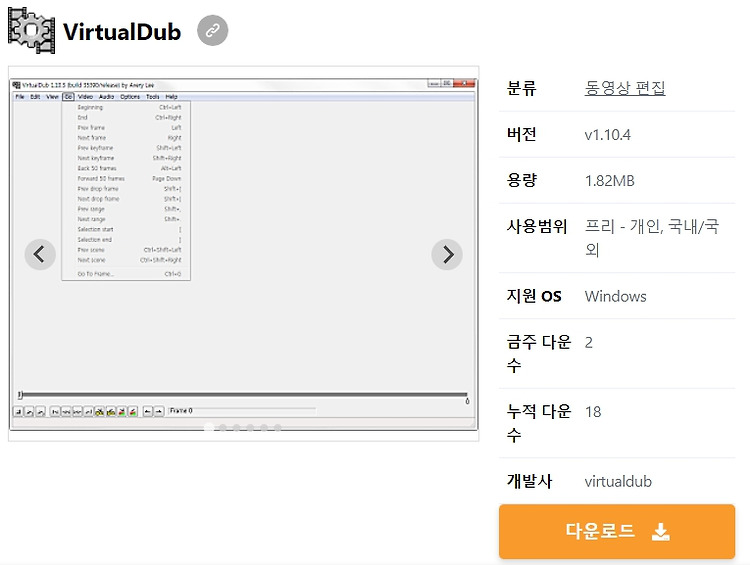Select the sixth carousel indicator dot
Screen dimensions: 750x565
(278, 427)
